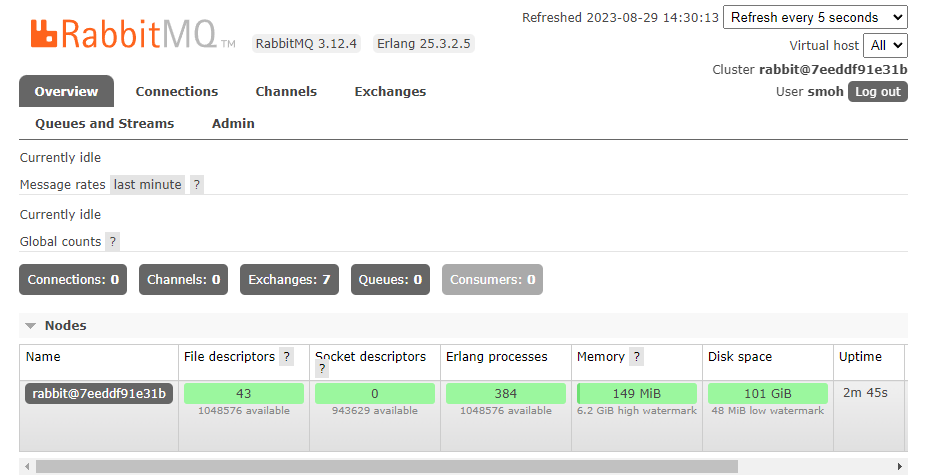This screenshot has height=475, width=929.
Task: Click the scrollbar left arrow
Action: point(27,466)
